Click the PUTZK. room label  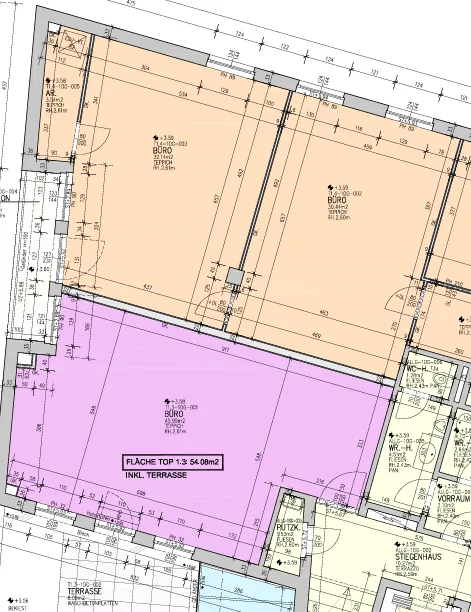coord(288,526)
